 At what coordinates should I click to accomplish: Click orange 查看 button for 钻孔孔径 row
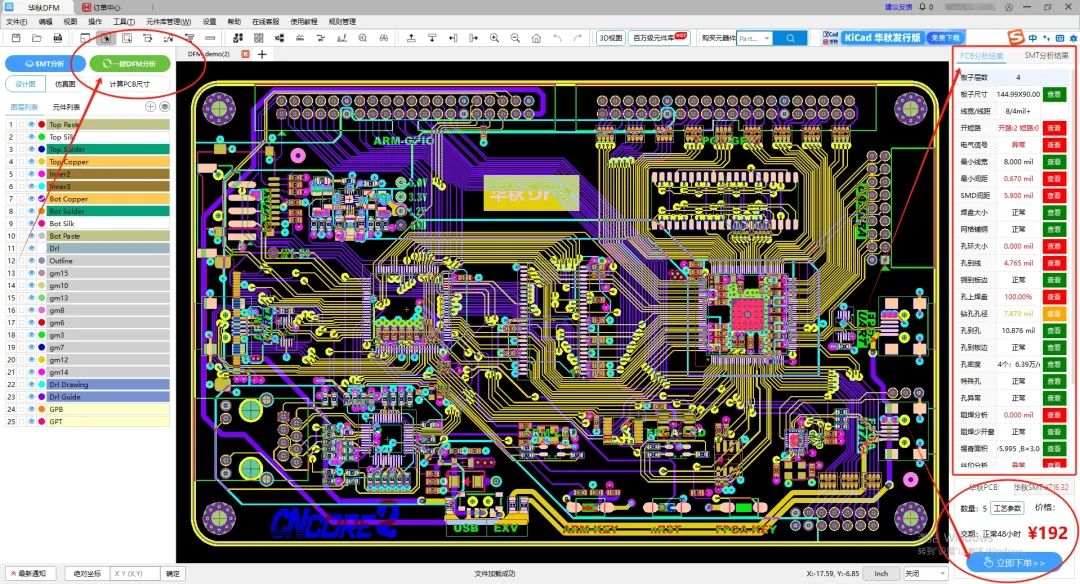pos(1054,313)
